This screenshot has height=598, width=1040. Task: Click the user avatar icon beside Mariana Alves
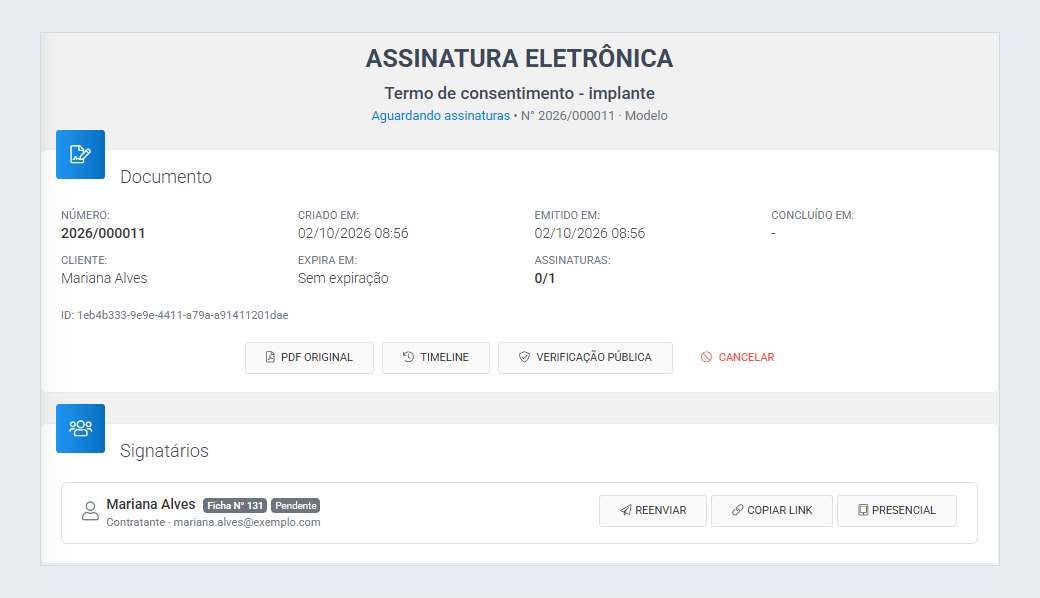[x=90, y=510]
